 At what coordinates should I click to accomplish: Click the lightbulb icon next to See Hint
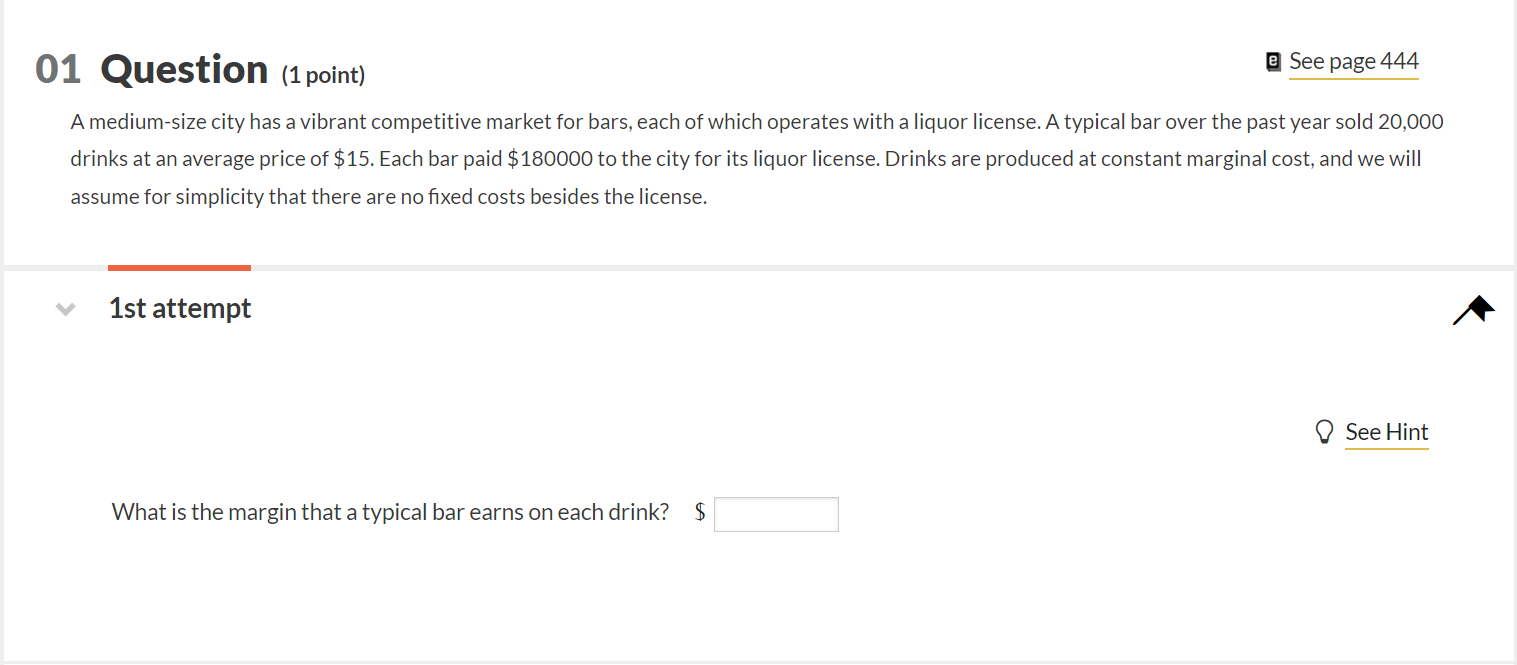coord(1324,431)
